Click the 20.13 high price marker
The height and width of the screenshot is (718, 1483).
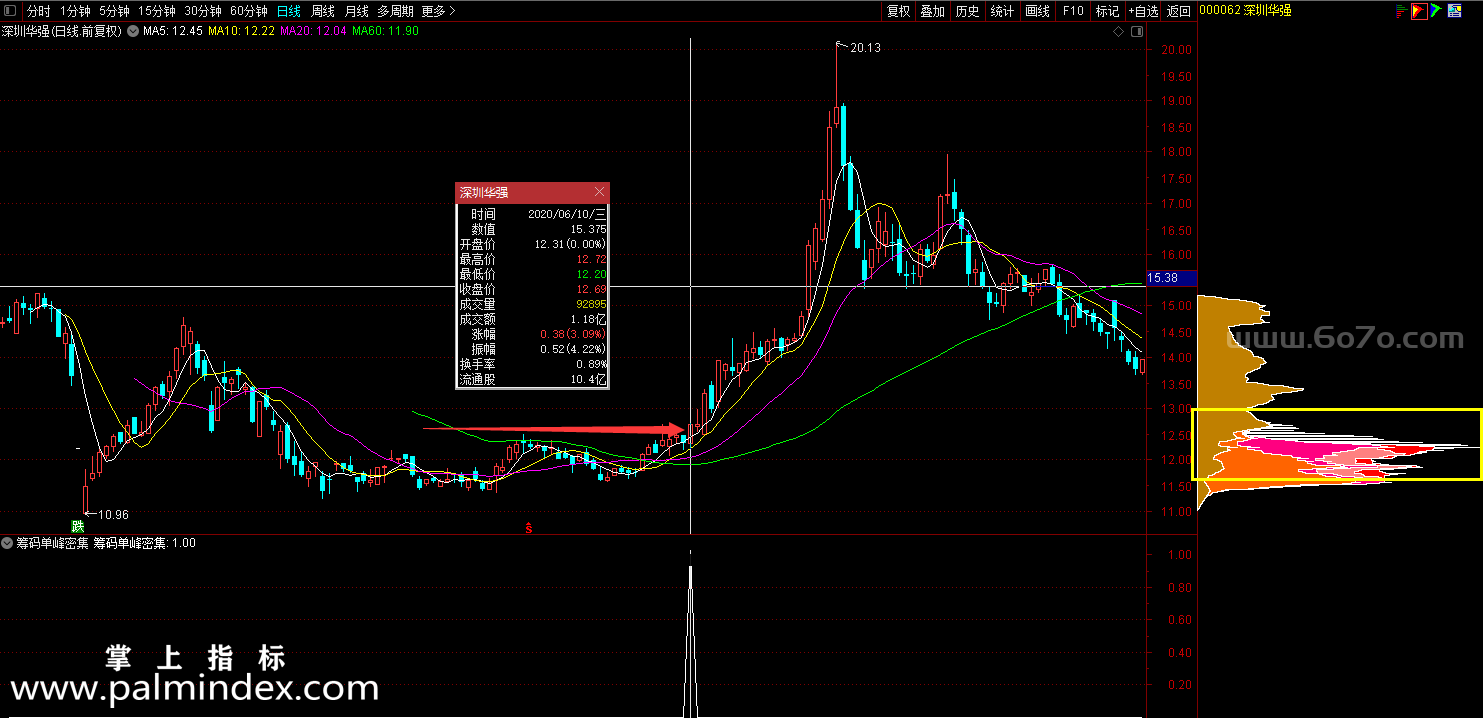(x=865, y=47)
